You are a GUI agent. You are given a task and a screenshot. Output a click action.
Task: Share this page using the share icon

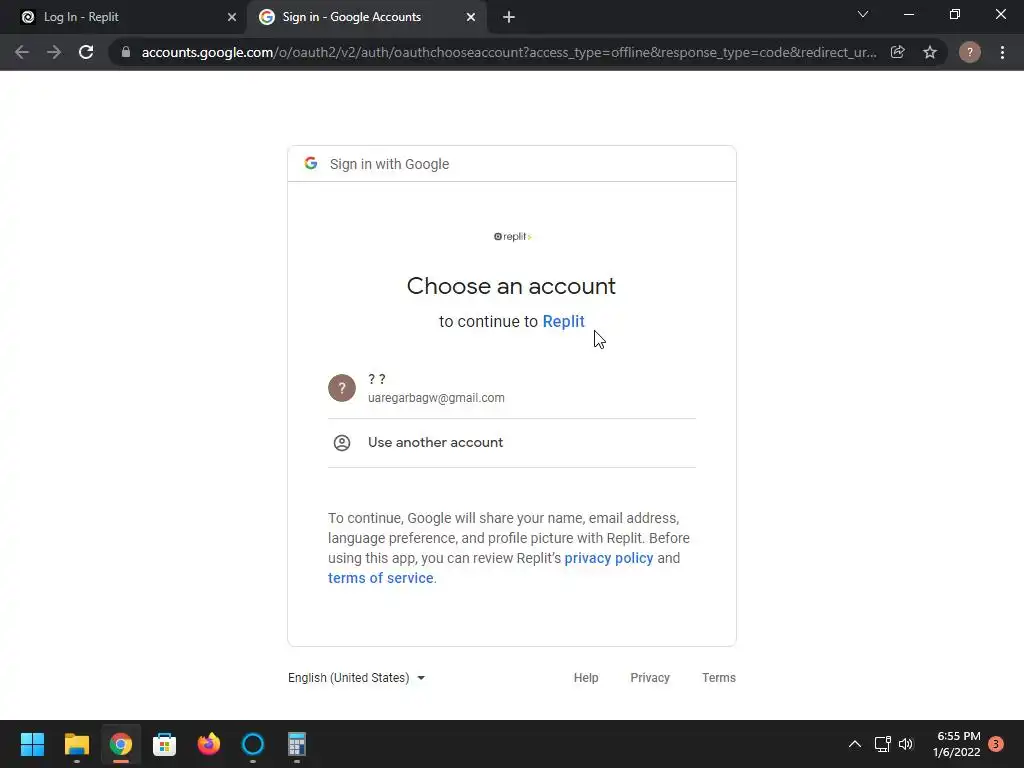[x=898, y=52]
